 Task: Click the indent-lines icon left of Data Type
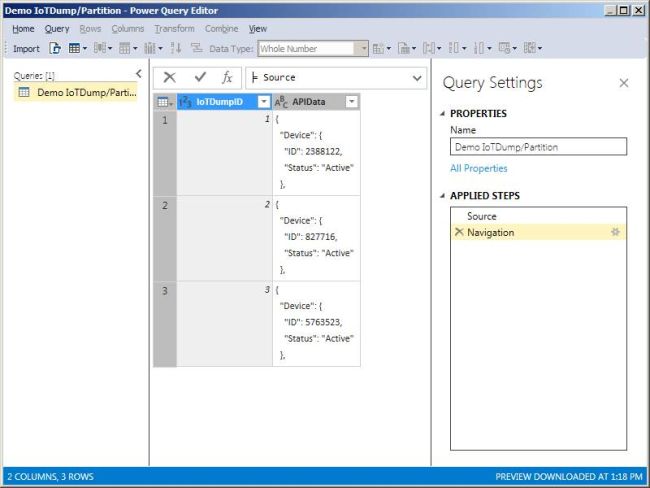[x=196, y=48]
